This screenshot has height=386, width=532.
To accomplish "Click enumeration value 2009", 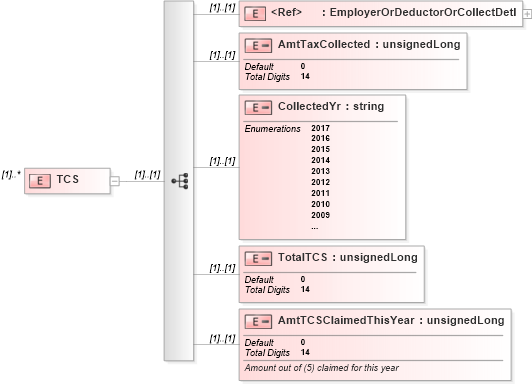I will tap(321, 215).
